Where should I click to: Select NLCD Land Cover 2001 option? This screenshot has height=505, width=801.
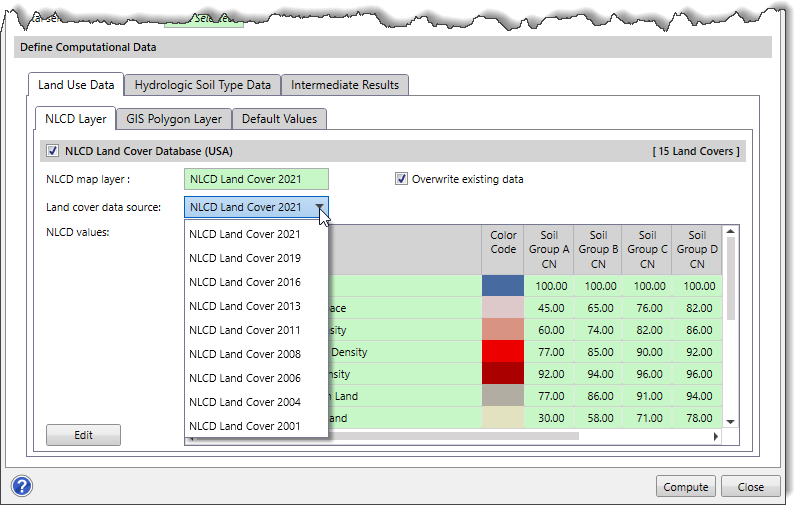coord(256,426)
